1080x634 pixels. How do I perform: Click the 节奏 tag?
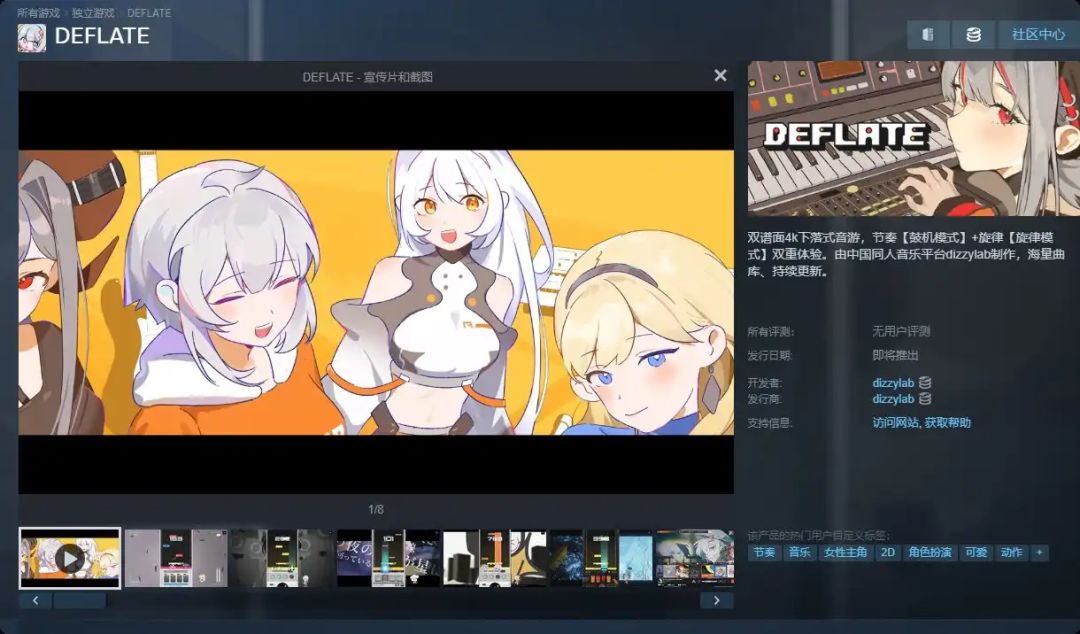click(x=764, y=553)
